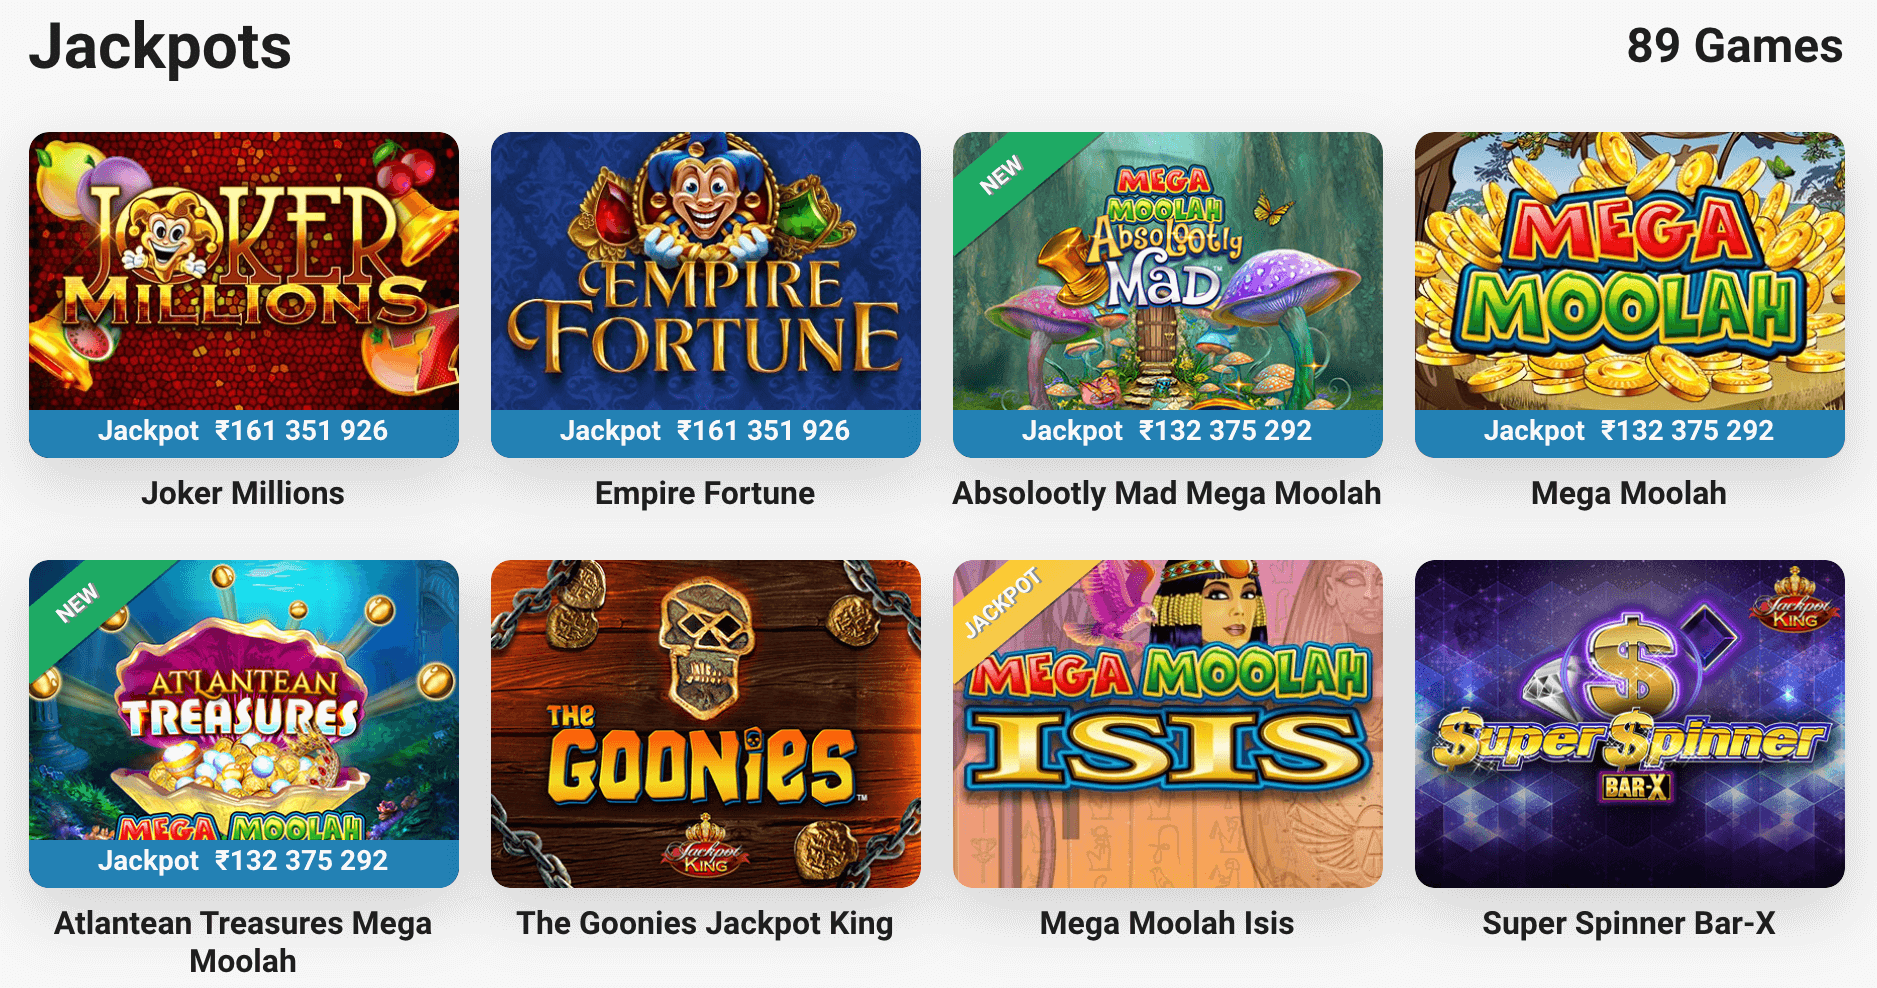Click the Empire Fortune title text

(x=705, y=493)
